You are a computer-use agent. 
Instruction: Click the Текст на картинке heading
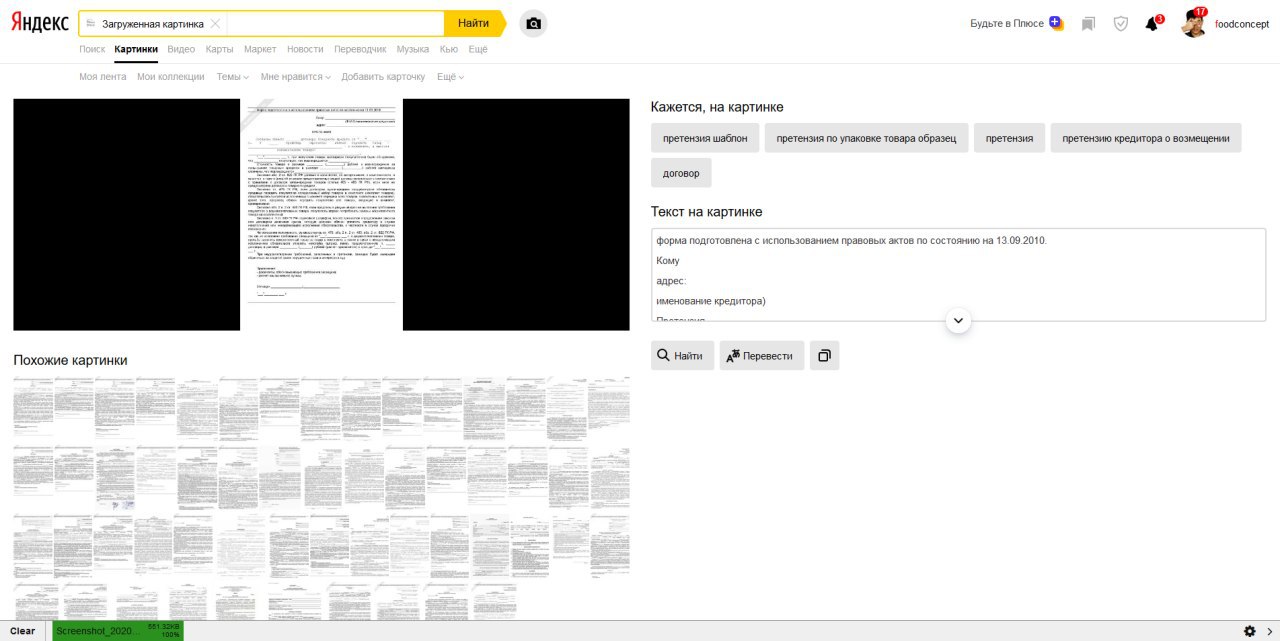click(x=707, y=212)
